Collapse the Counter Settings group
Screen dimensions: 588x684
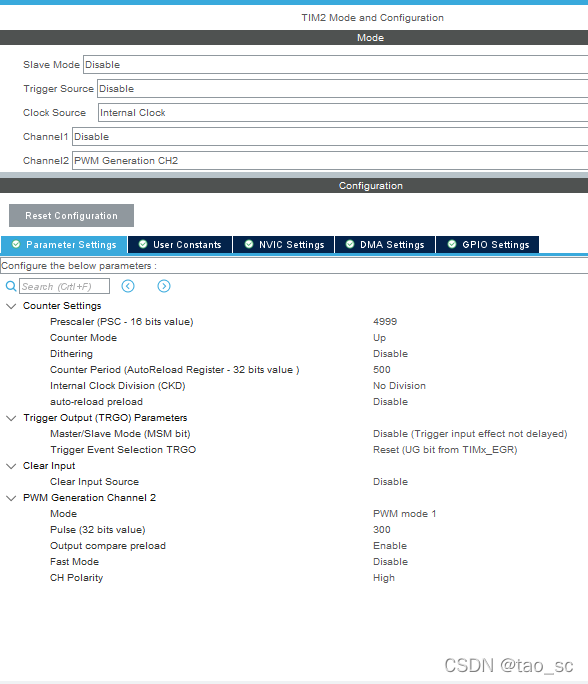(x=11, y=306)
